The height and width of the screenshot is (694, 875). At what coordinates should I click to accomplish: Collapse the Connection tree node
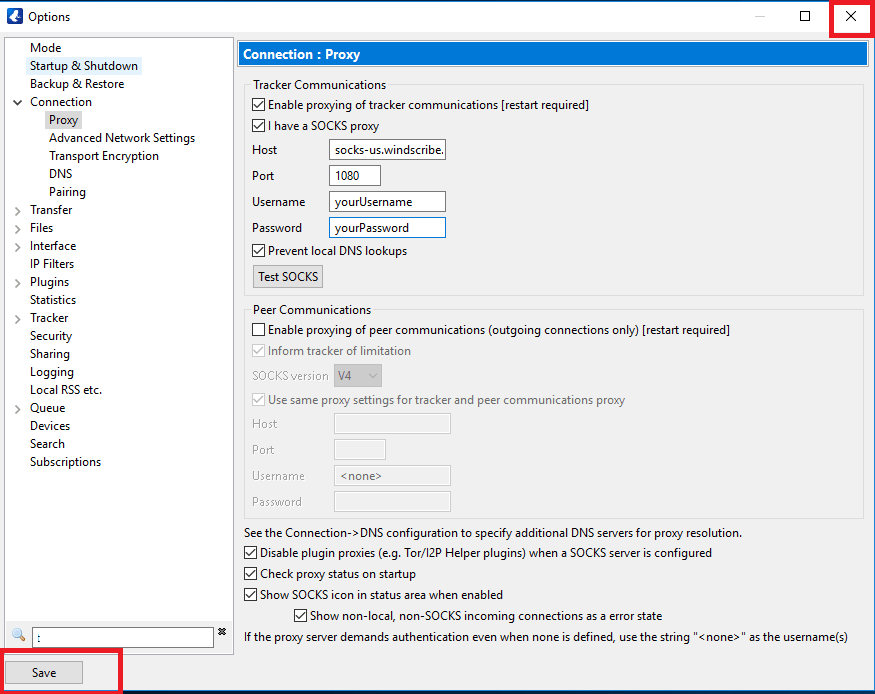[18, 103]
